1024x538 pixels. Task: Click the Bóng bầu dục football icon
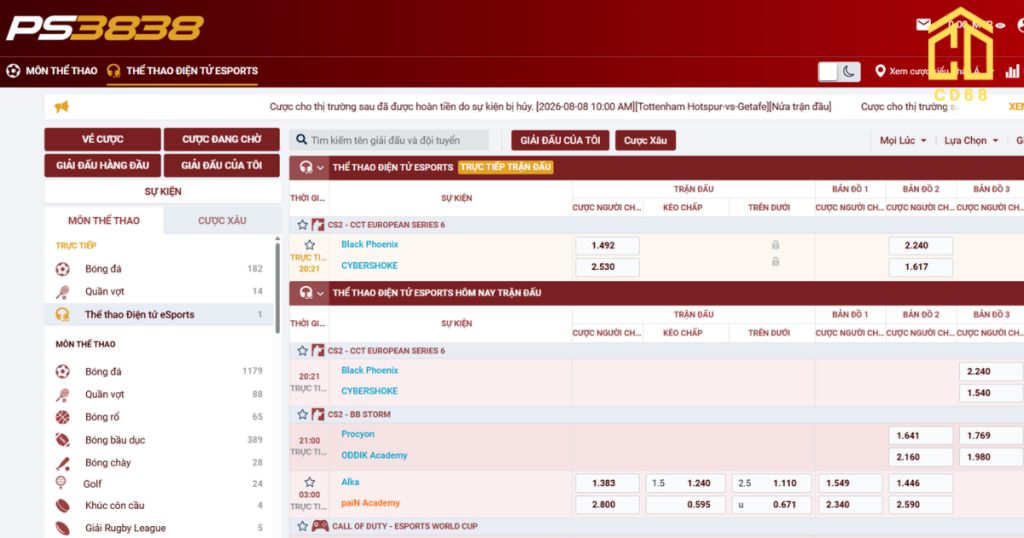pos(63,439)
